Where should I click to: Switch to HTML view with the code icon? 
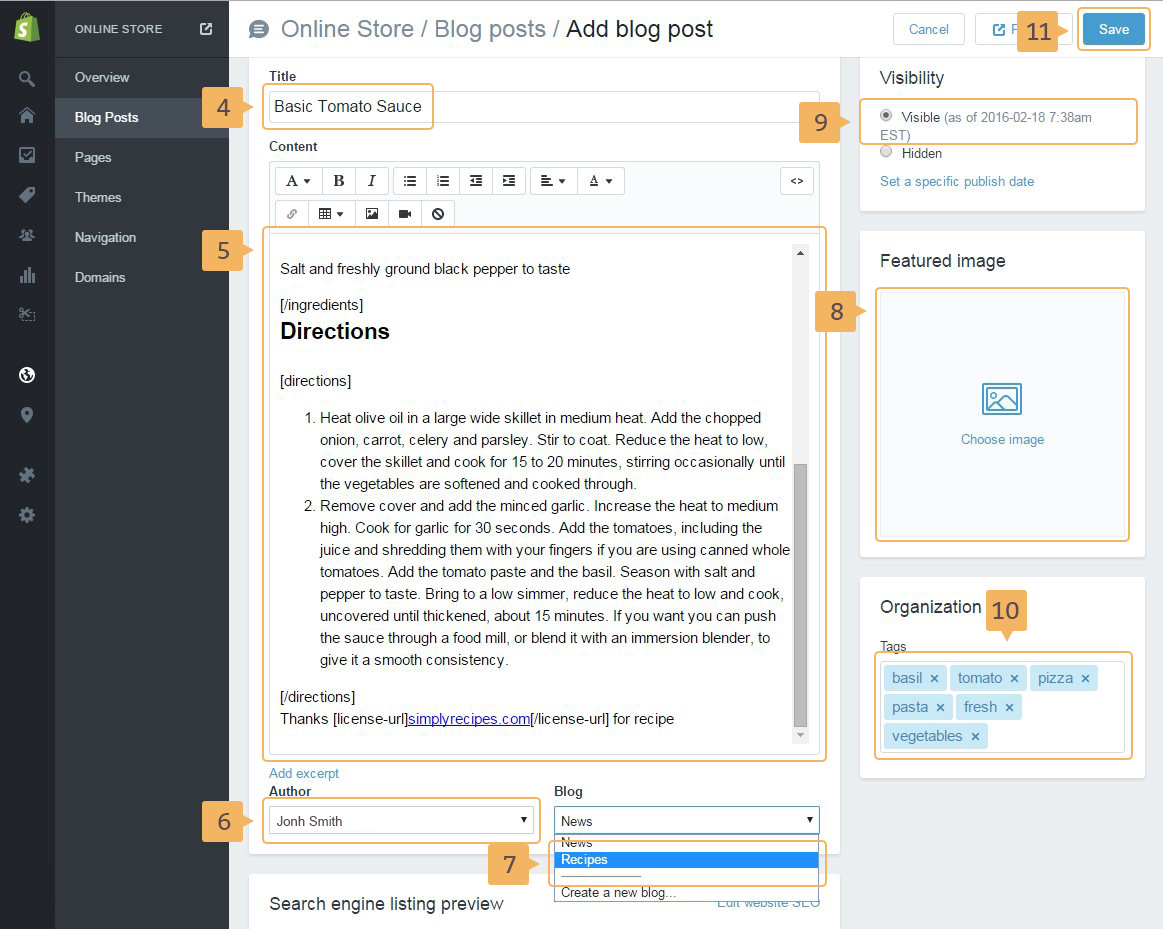[x=797, y=181]
